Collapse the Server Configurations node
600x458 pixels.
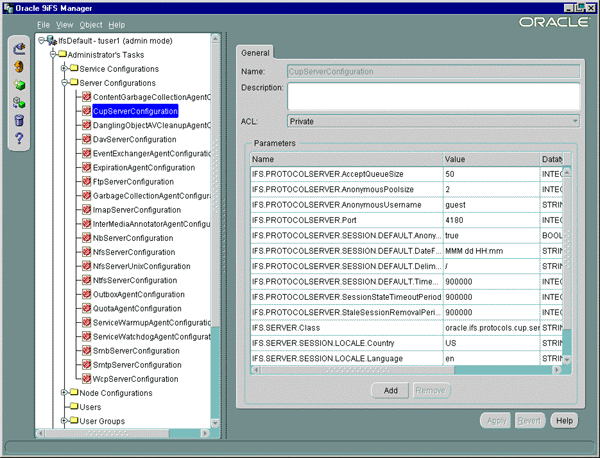click(64, 83)
